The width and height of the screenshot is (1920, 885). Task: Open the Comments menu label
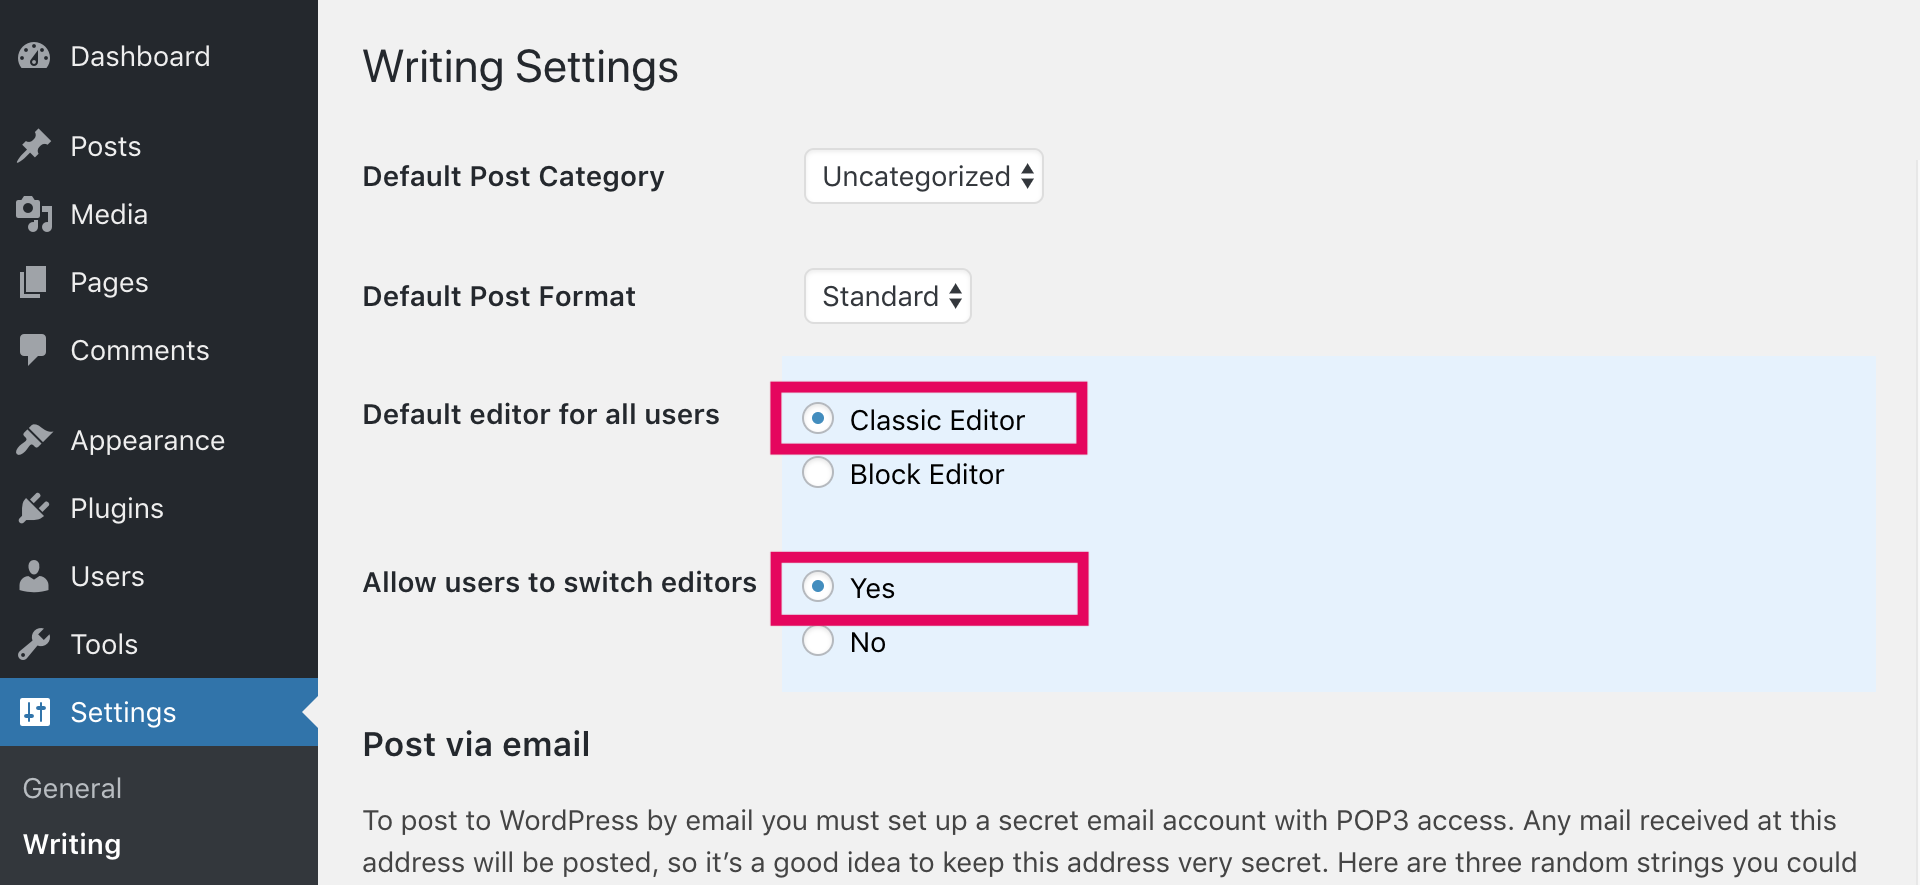point(140,350)
